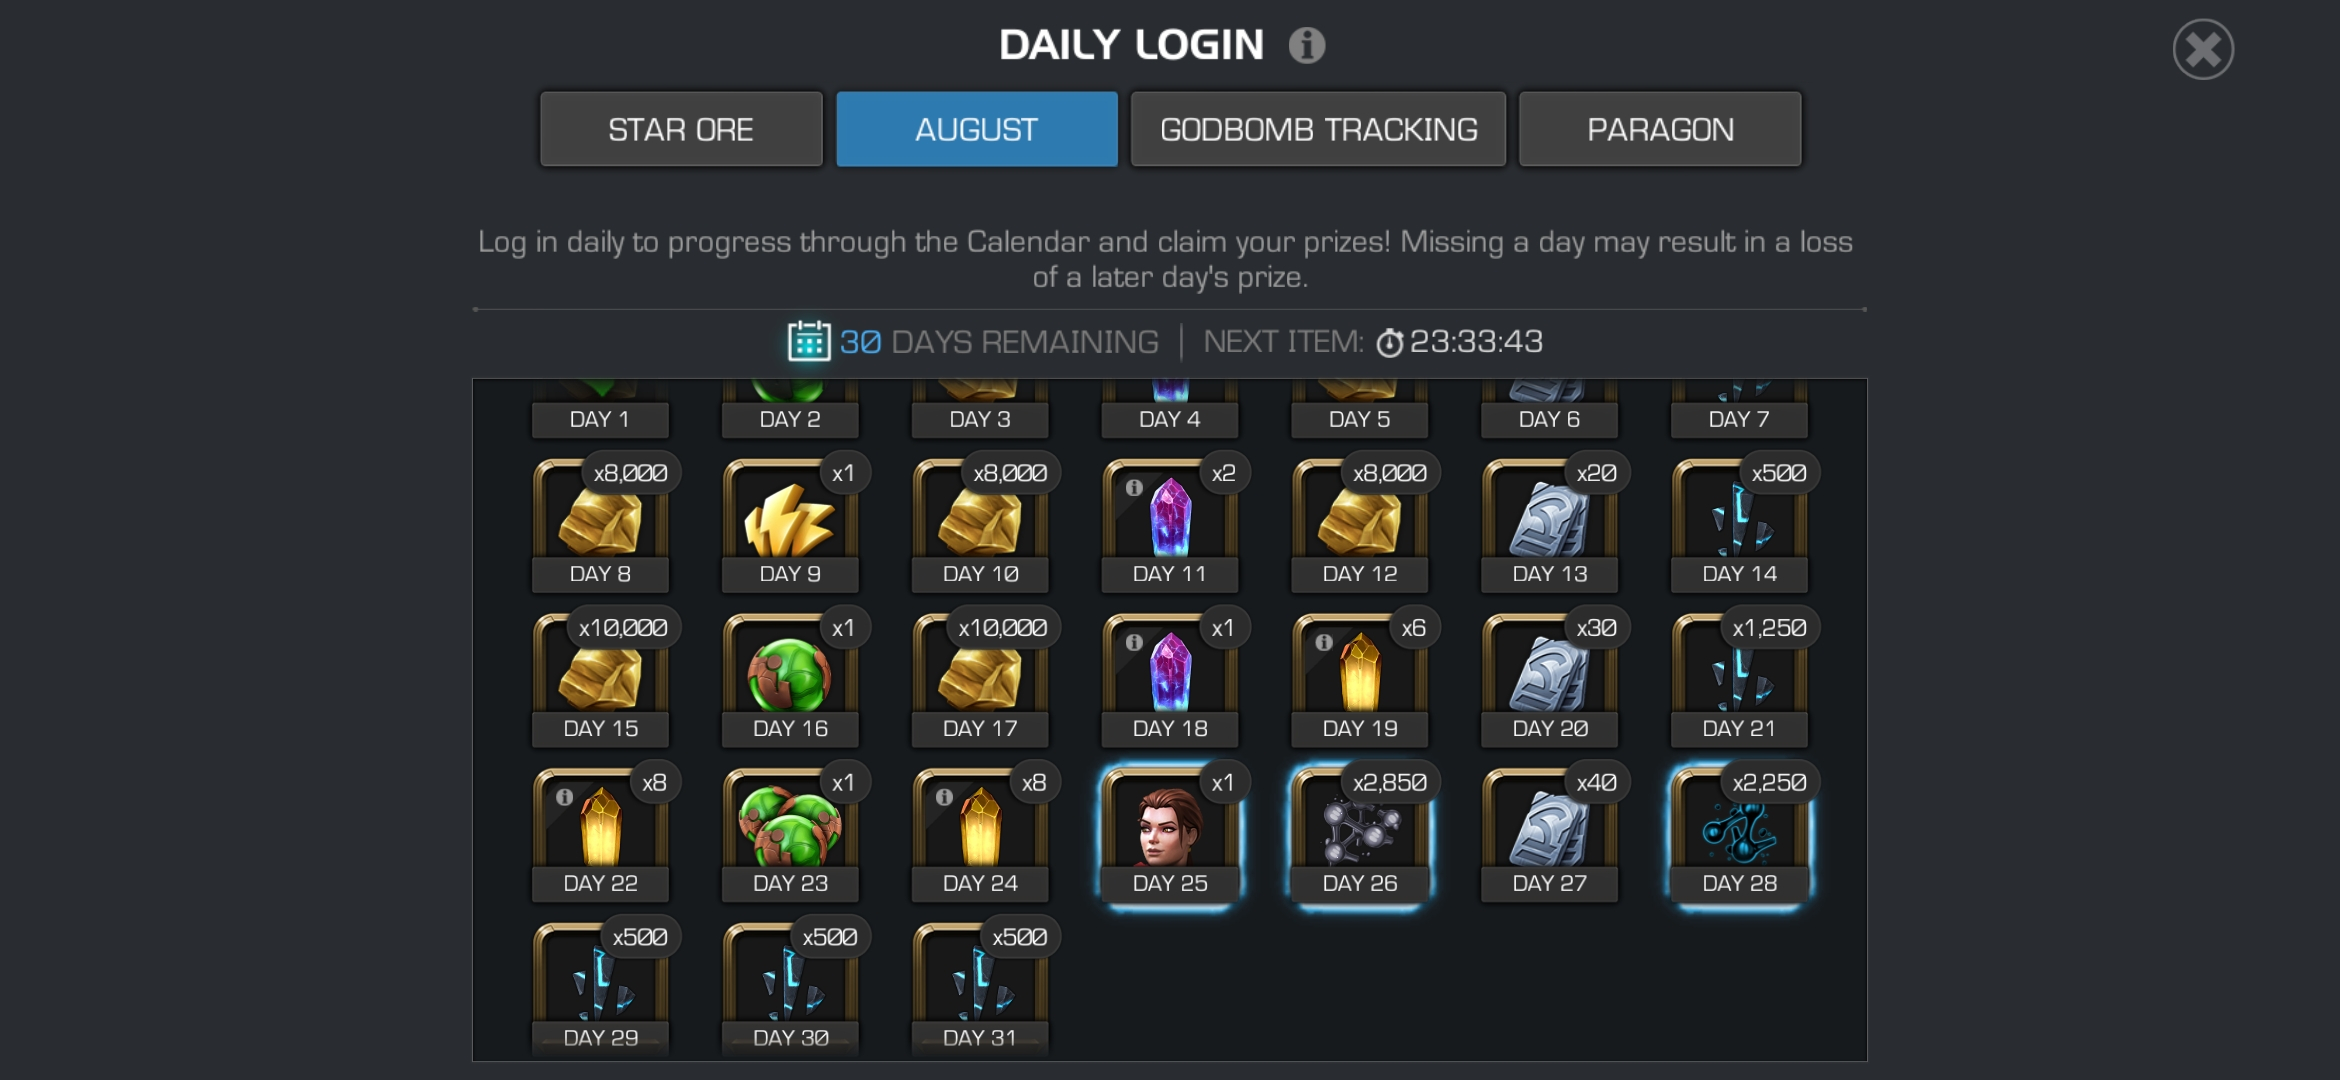Select the Day 8 x8,000 gold reward

tap(600, 524)
